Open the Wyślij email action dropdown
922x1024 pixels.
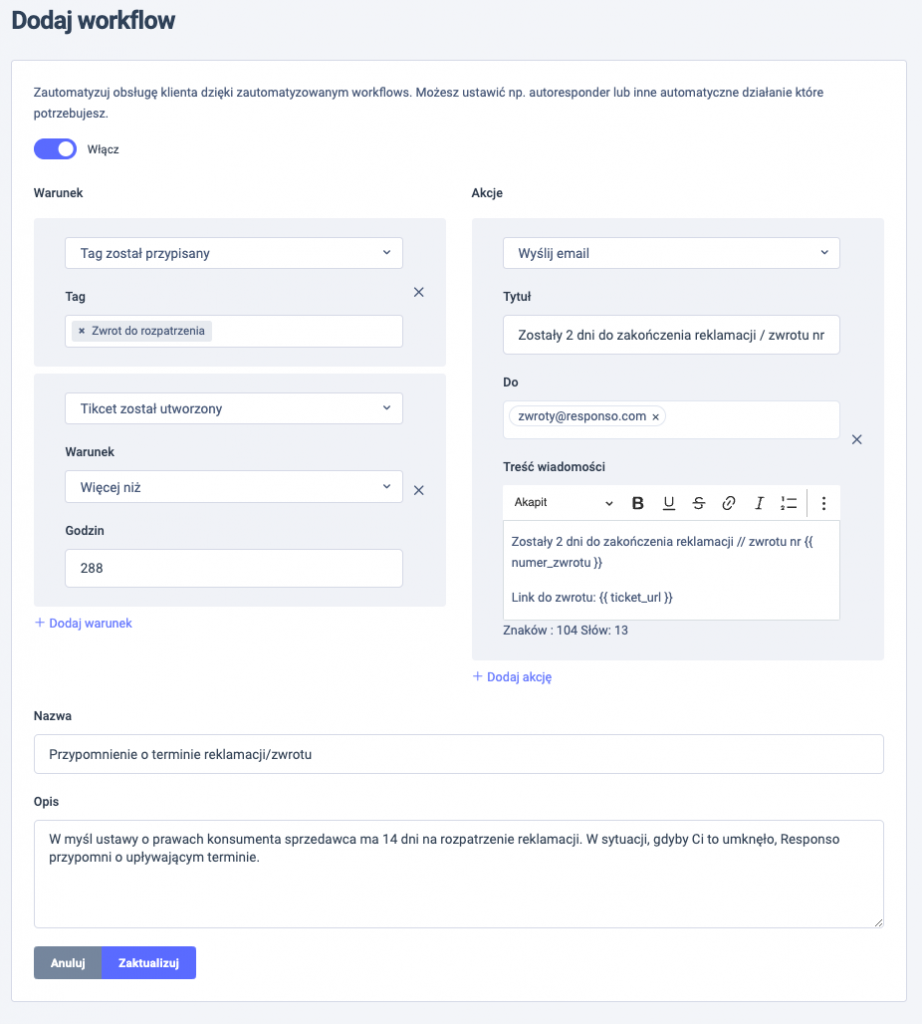(x=671, y=253)
